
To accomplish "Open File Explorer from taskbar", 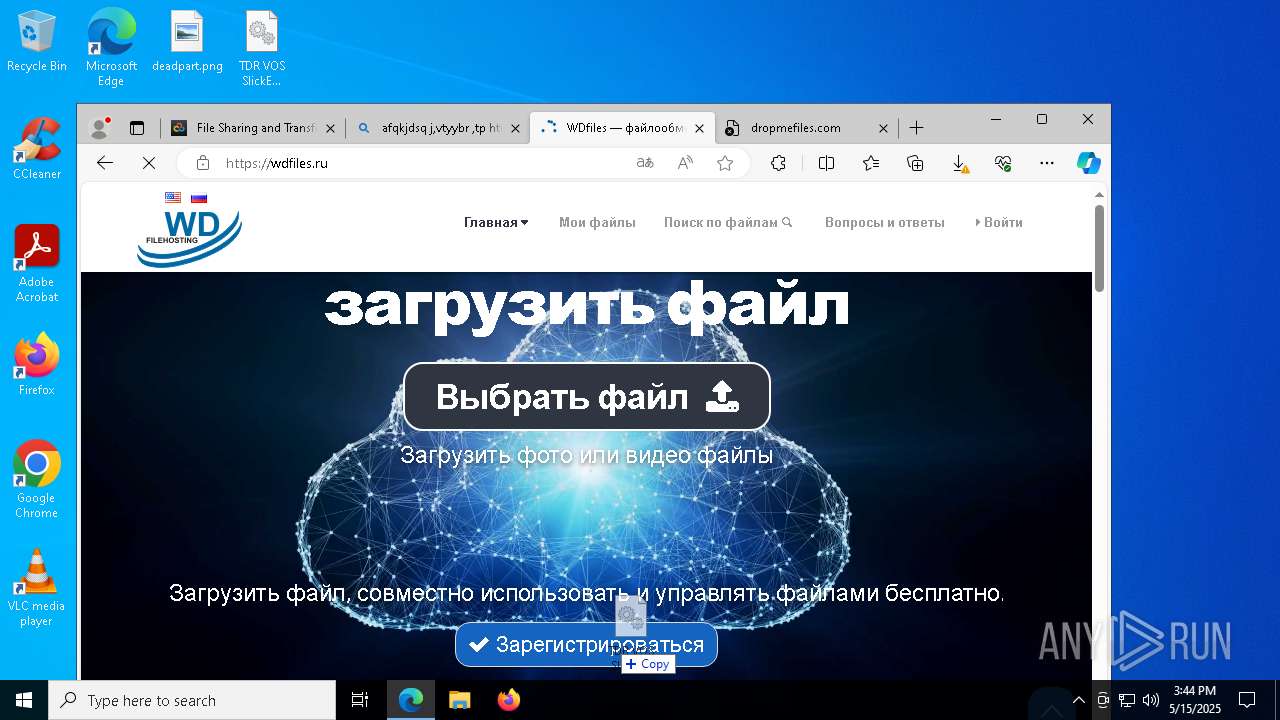I will [x=459, y=700].
